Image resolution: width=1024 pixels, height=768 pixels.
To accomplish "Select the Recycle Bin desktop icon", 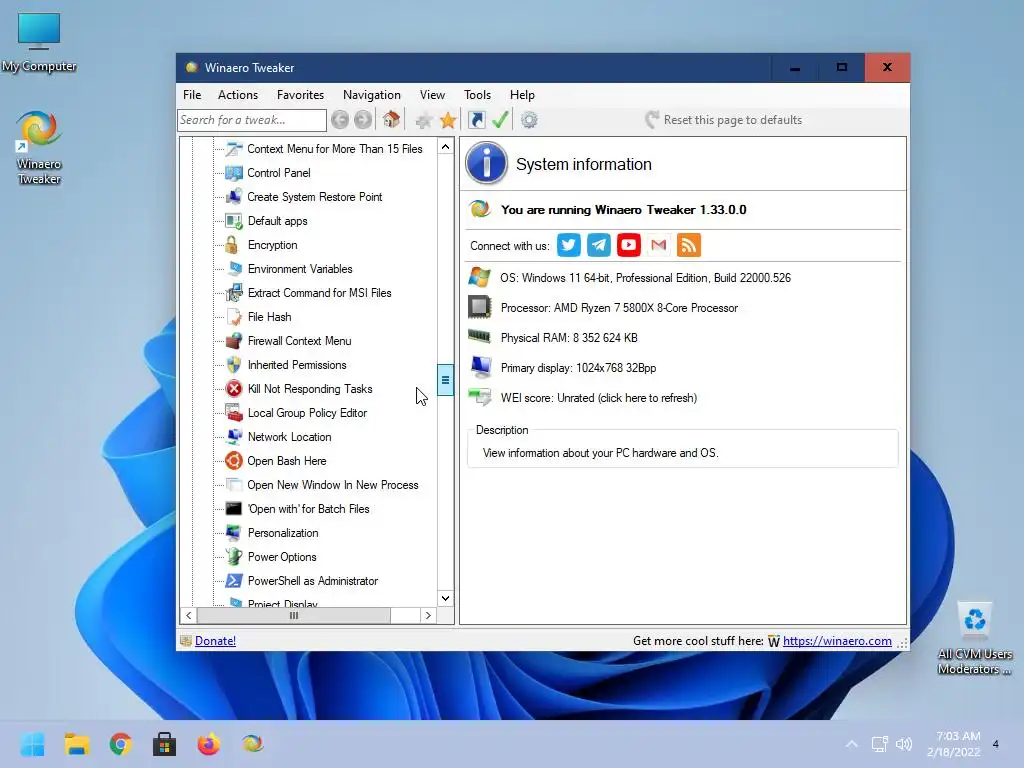I will coord(974,639).
